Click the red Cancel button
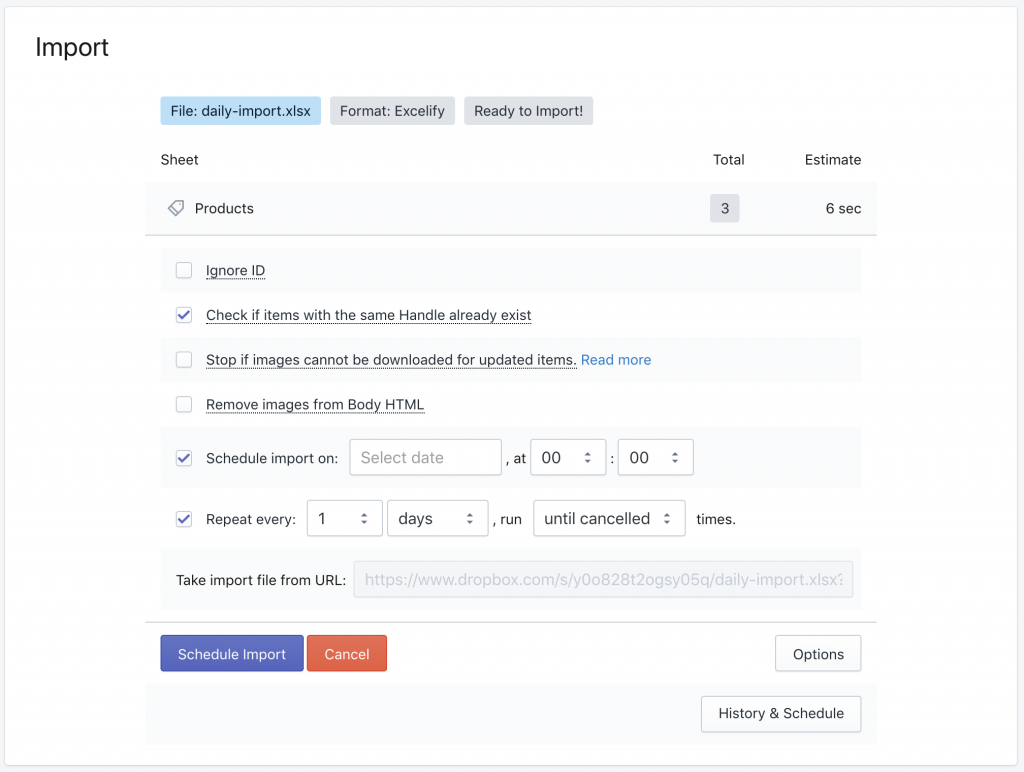 click(x=346, y=654)
